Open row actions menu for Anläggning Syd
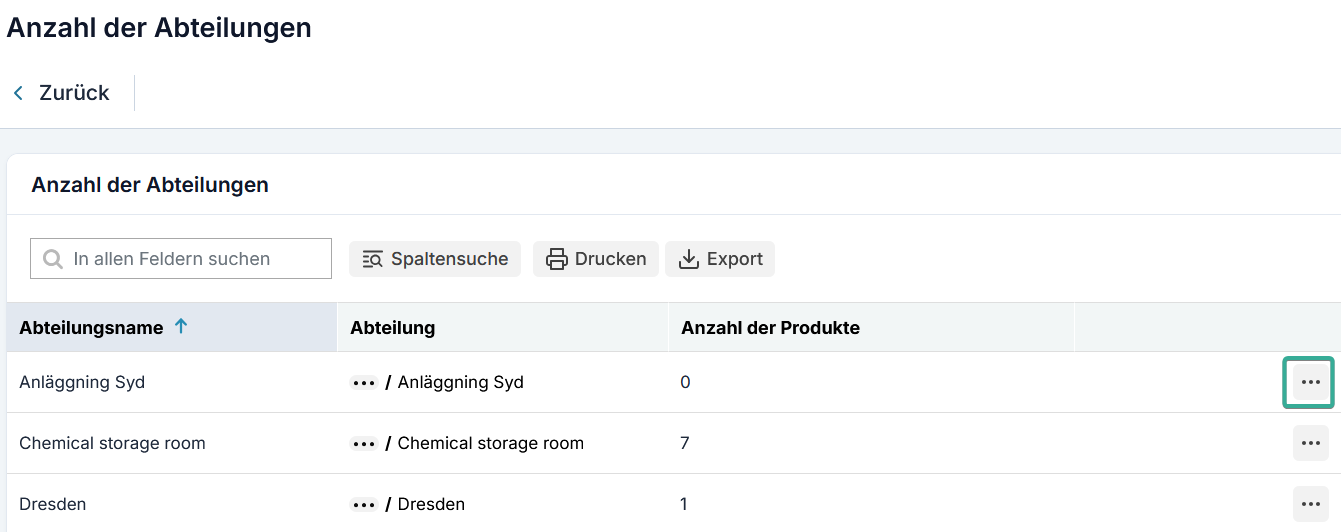 (x=1310, y=382)
